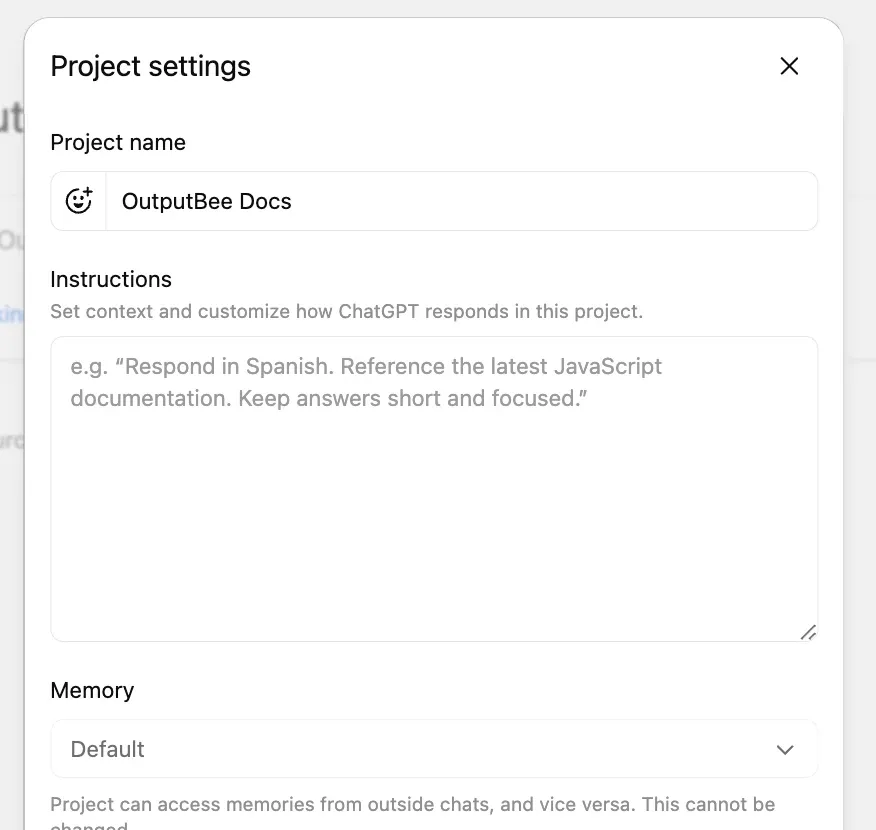Viewport: 876px width, 830px height.
Task: Click the Project settings heading
Action: 151,66
